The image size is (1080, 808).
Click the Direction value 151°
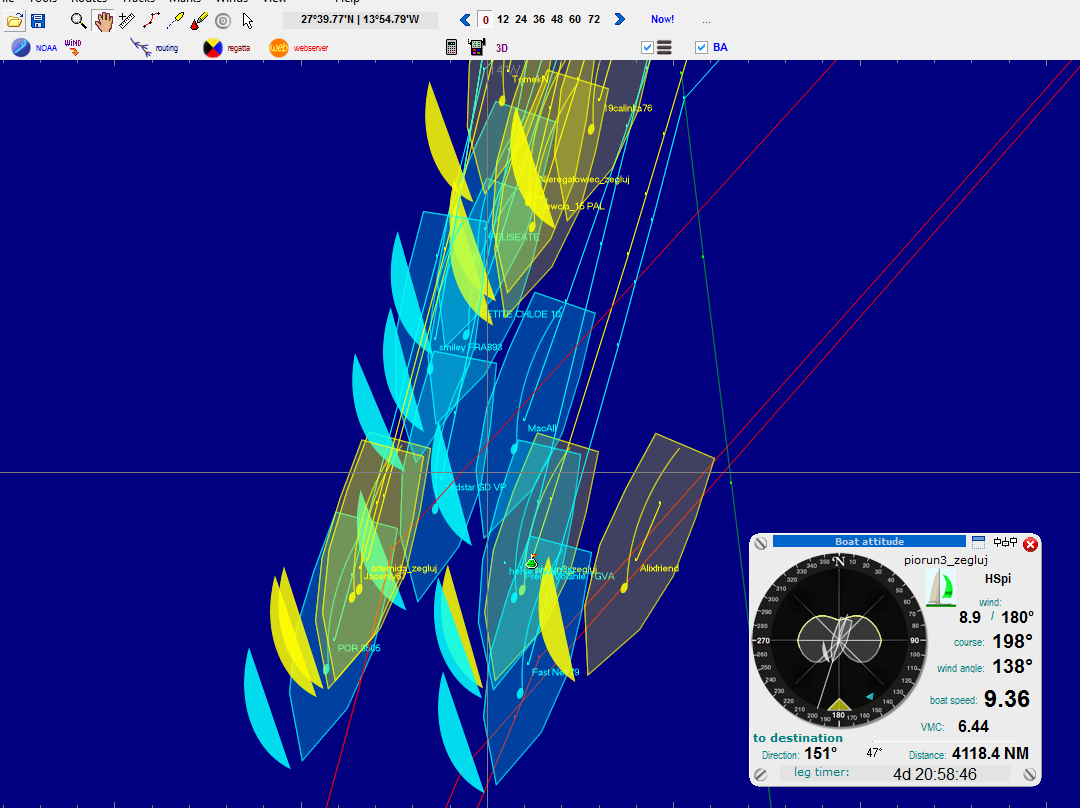(x=820, y=754)
